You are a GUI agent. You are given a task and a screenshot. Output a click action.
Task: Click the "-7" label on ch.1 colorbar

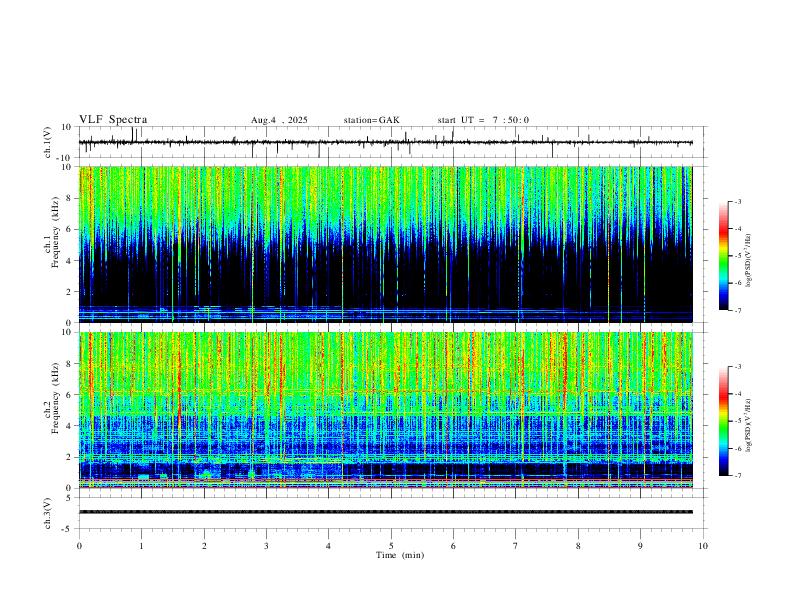pos(737,310)
